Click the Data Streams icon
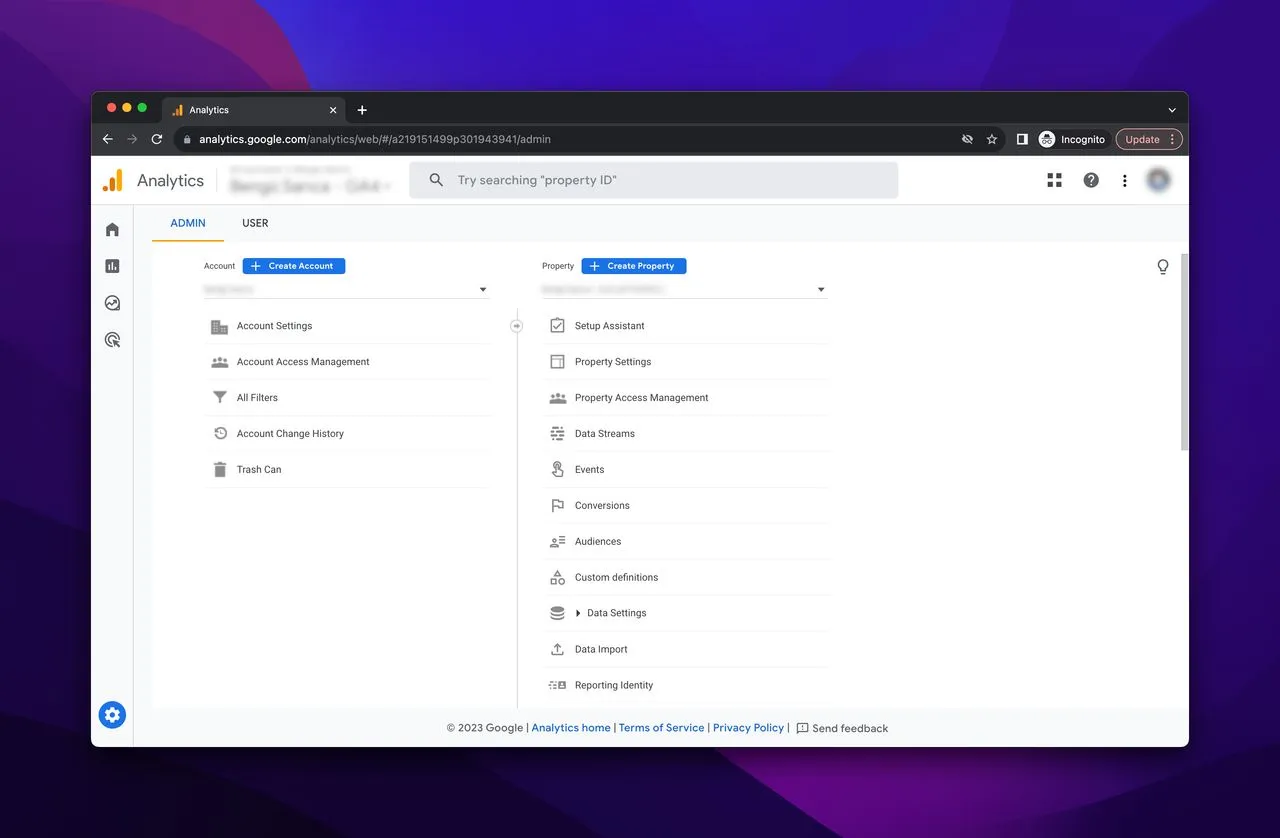Screen dimensions: 1280x838 (557, 434)
